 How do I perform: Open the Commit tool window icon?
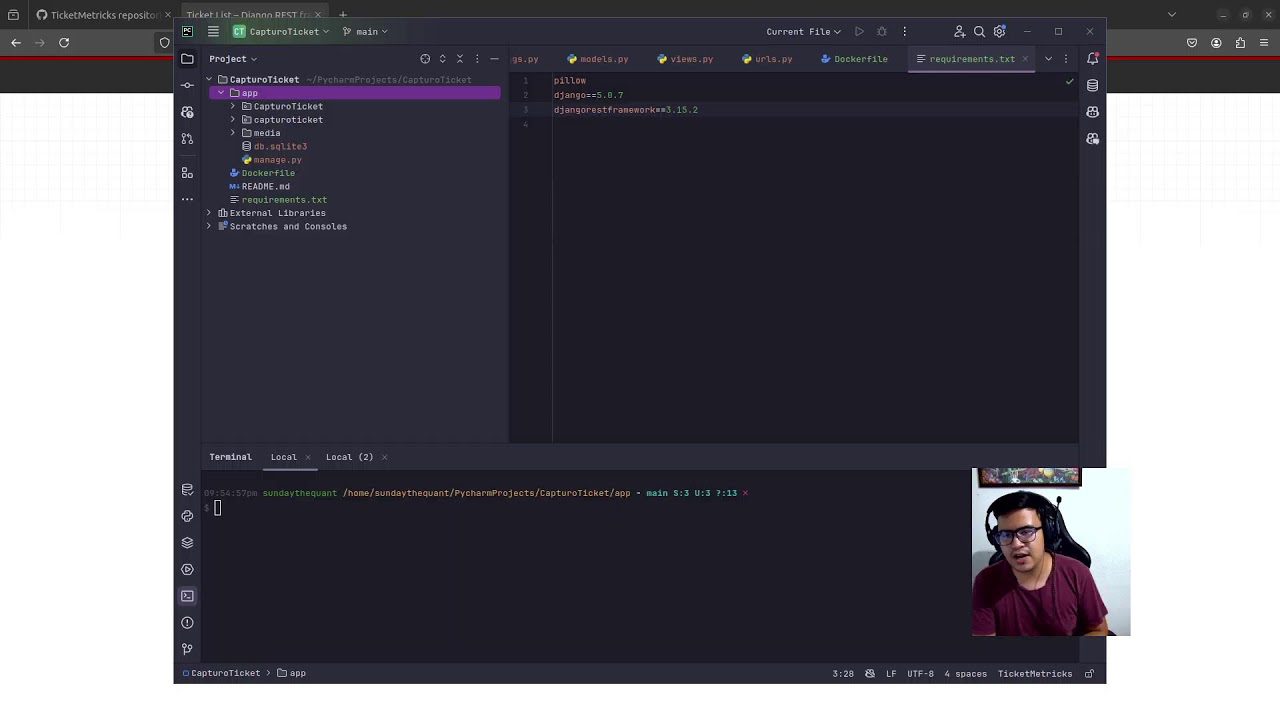coord(187,85)
